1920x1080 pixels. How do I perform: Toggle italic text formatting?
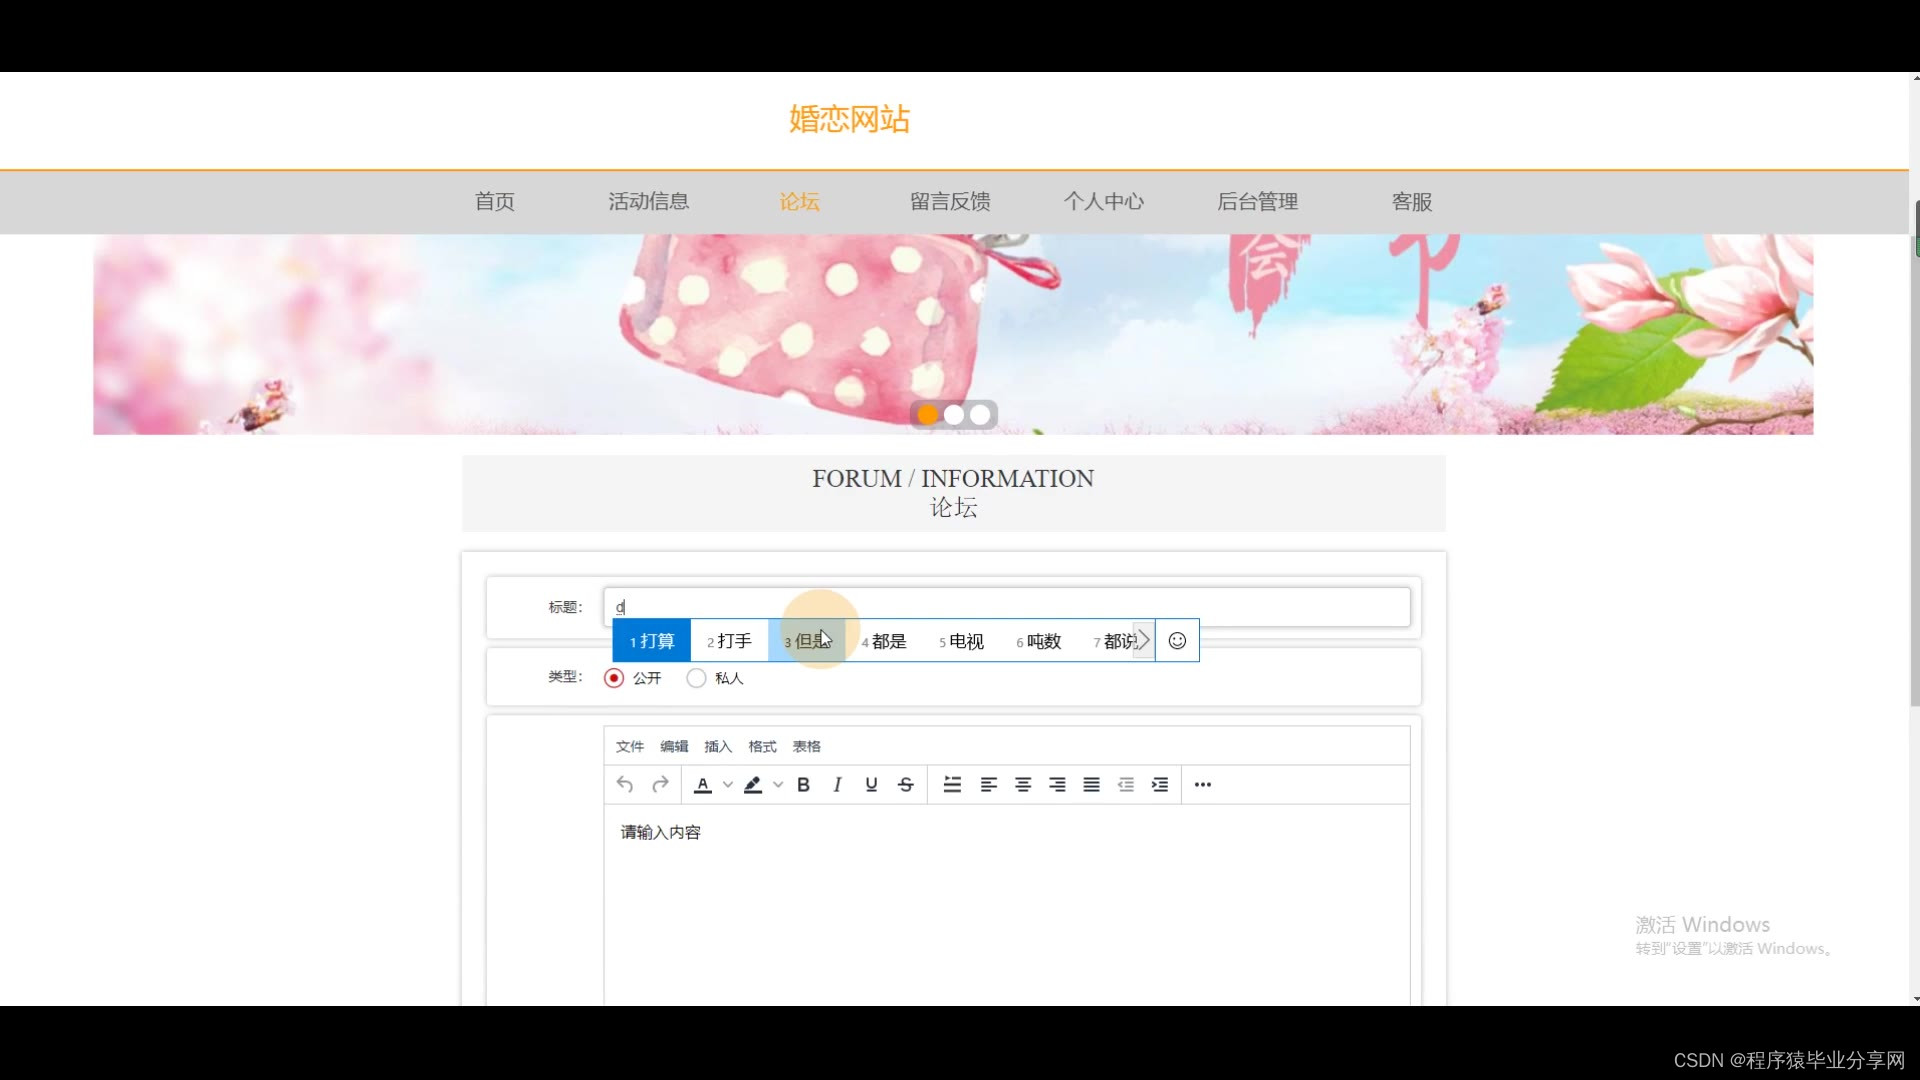tap(837, 785)
